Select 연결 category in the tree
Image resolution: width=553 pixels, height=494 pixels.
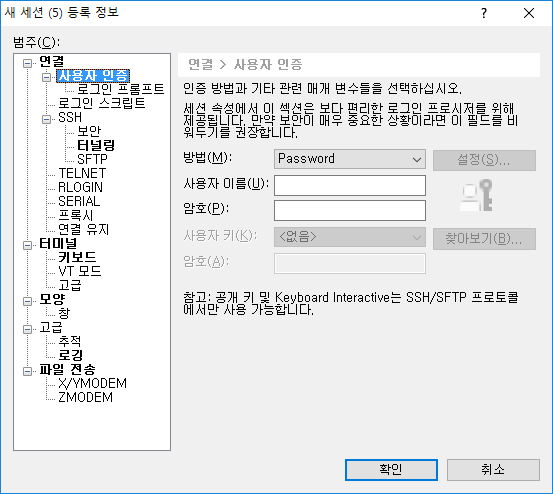51,62
